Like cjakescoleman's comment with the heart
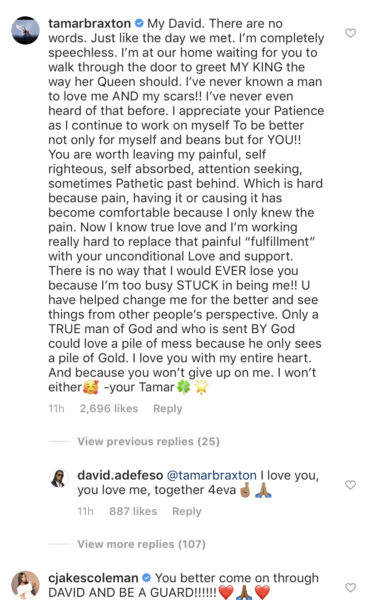Screen dimensions: 376x600 [x=350, y=587]
